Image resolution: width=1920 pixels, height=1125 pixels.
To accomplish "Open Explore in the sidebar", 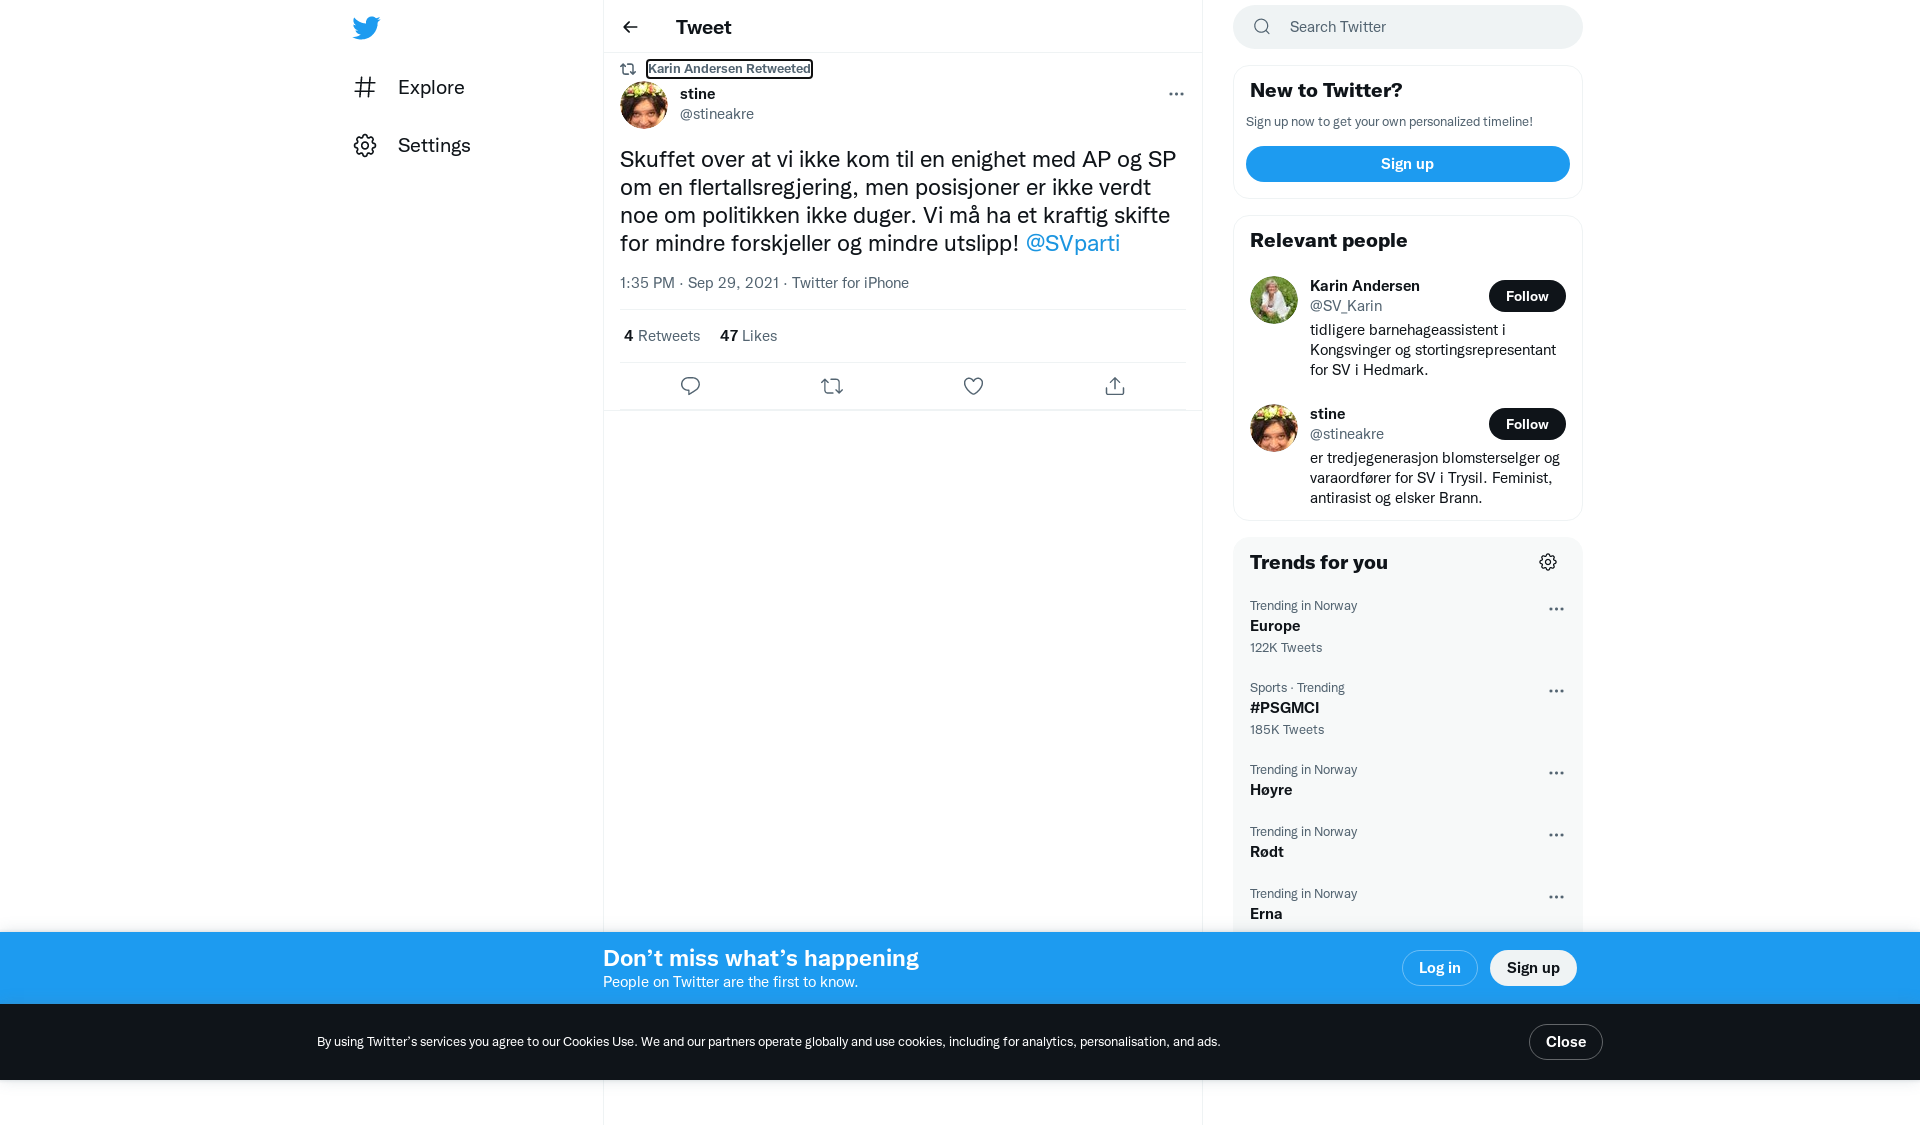I will pyautogui.click(x=409, y=87).
